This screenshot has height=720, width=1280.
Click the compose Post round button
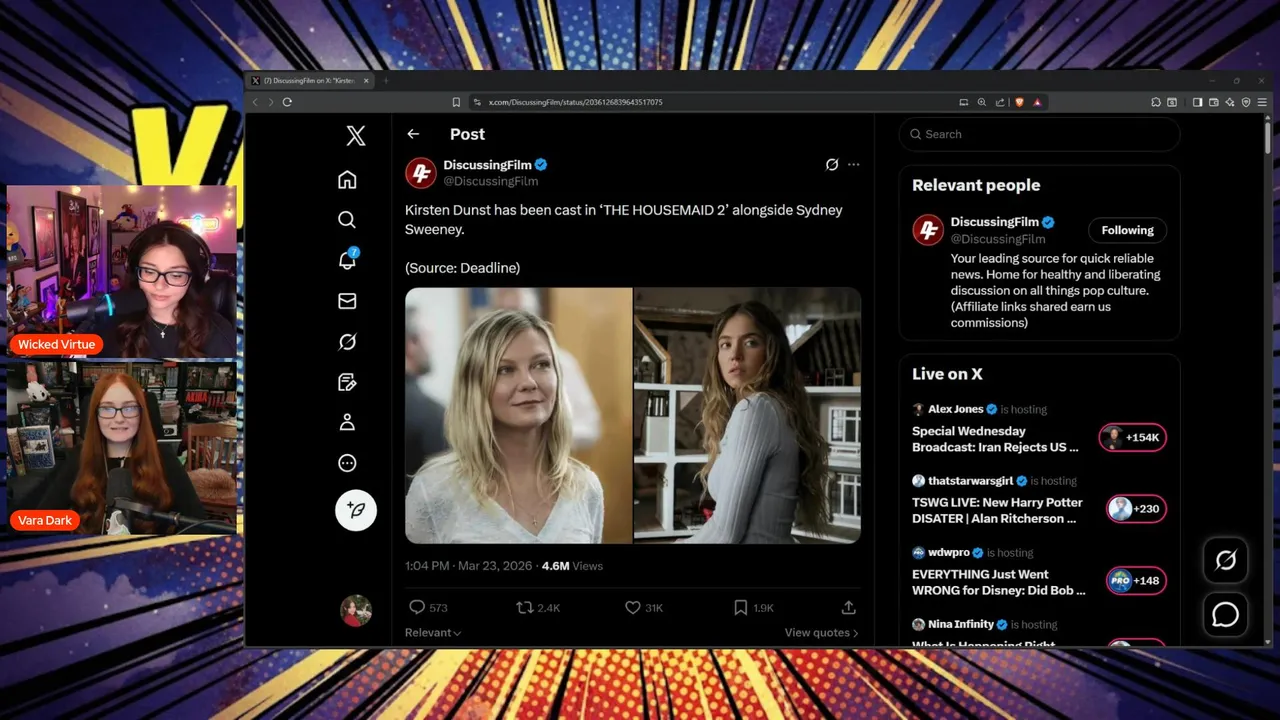(355, 510)
